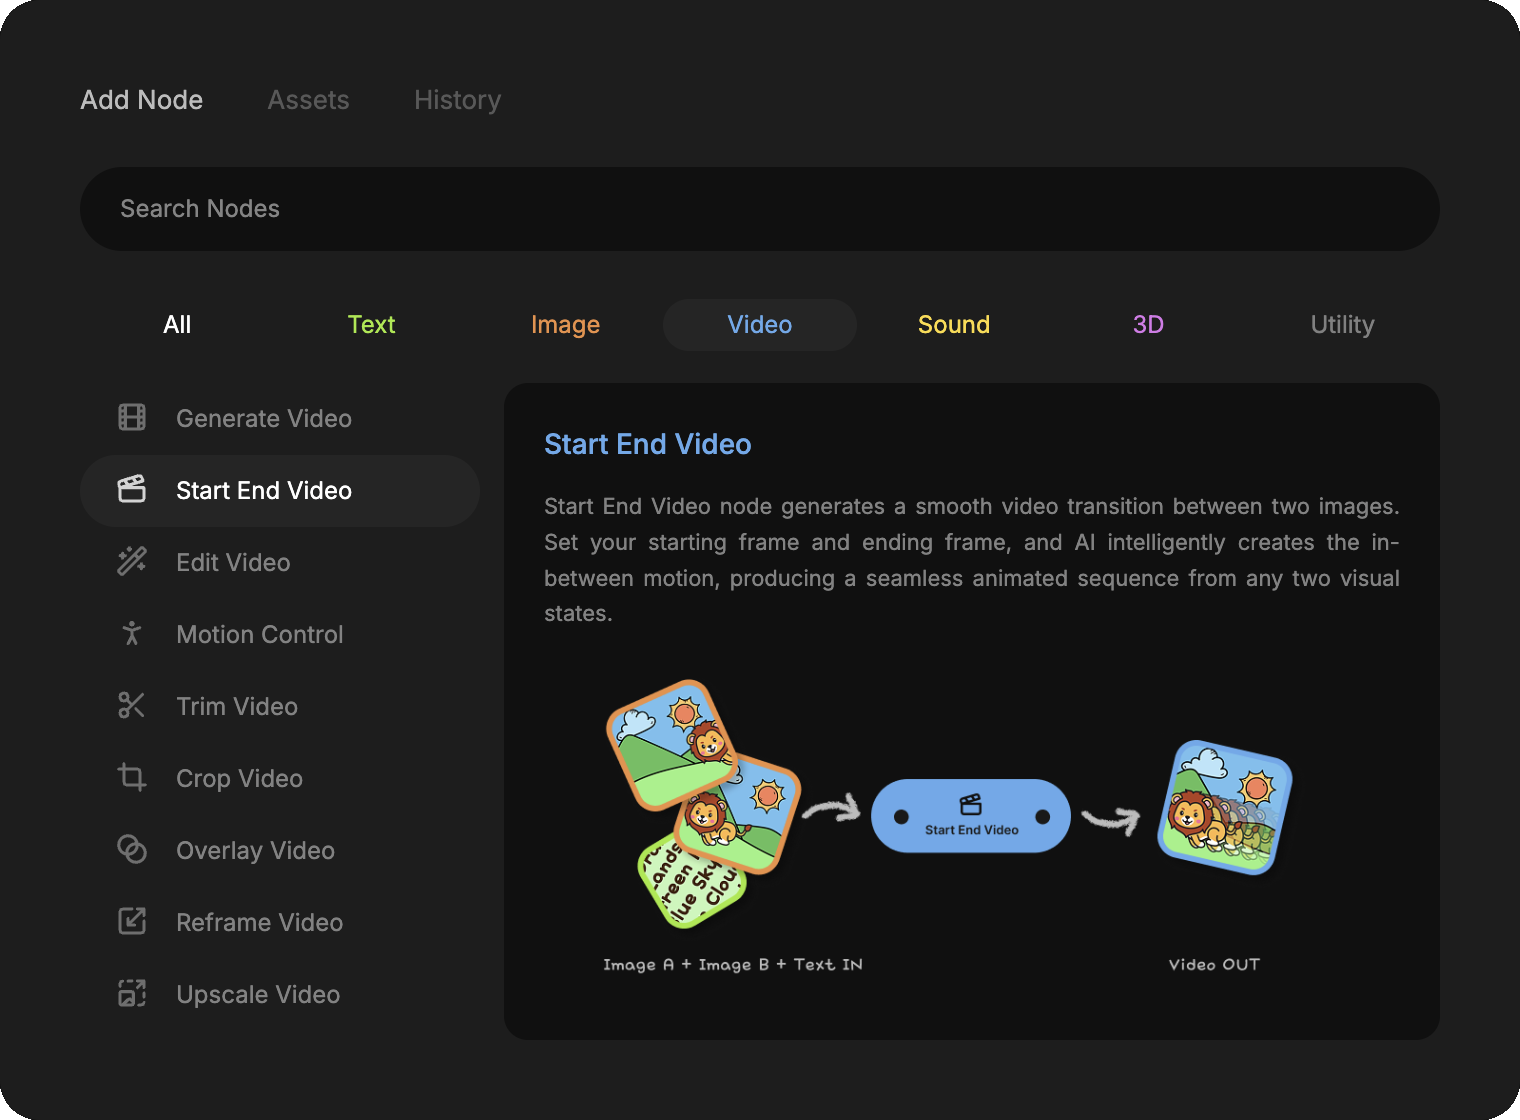Click the Generate Video film strip icon

132,418
